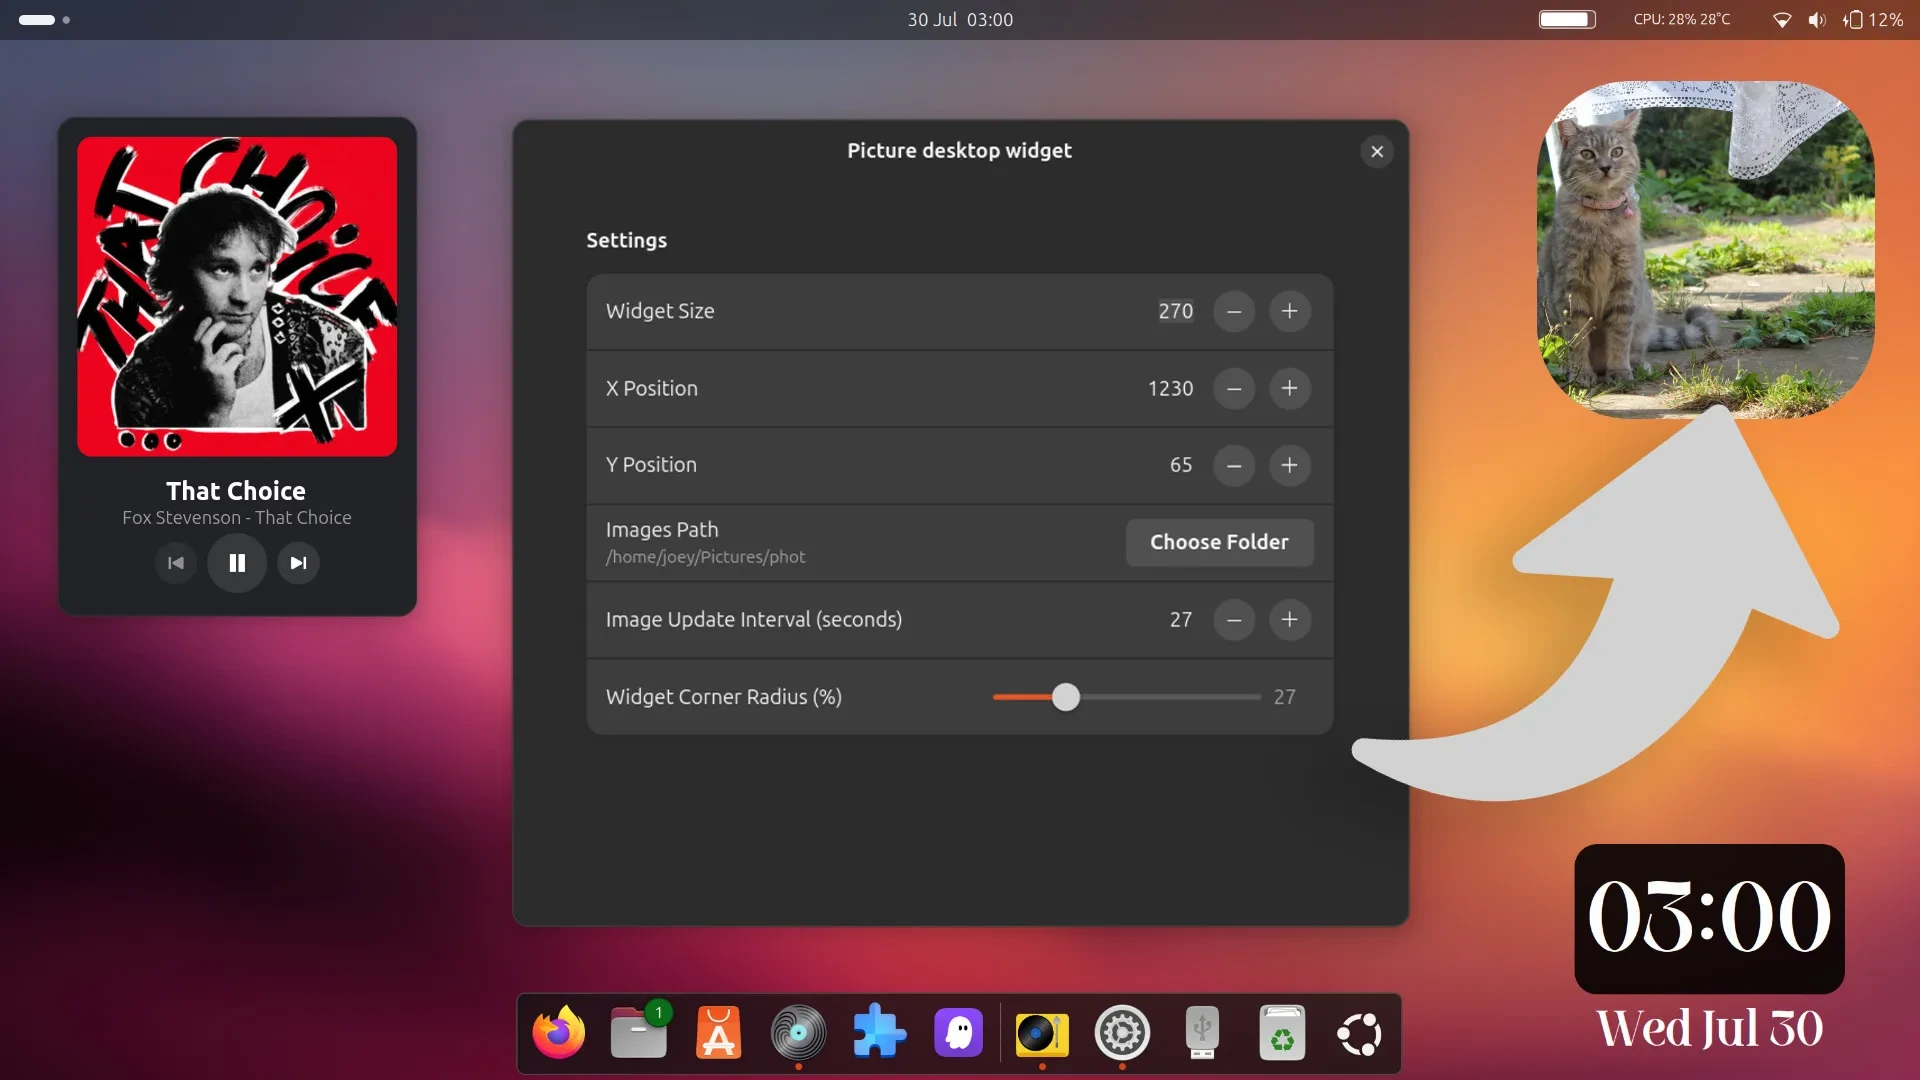Click the cat picture desktop widget

1705,250
